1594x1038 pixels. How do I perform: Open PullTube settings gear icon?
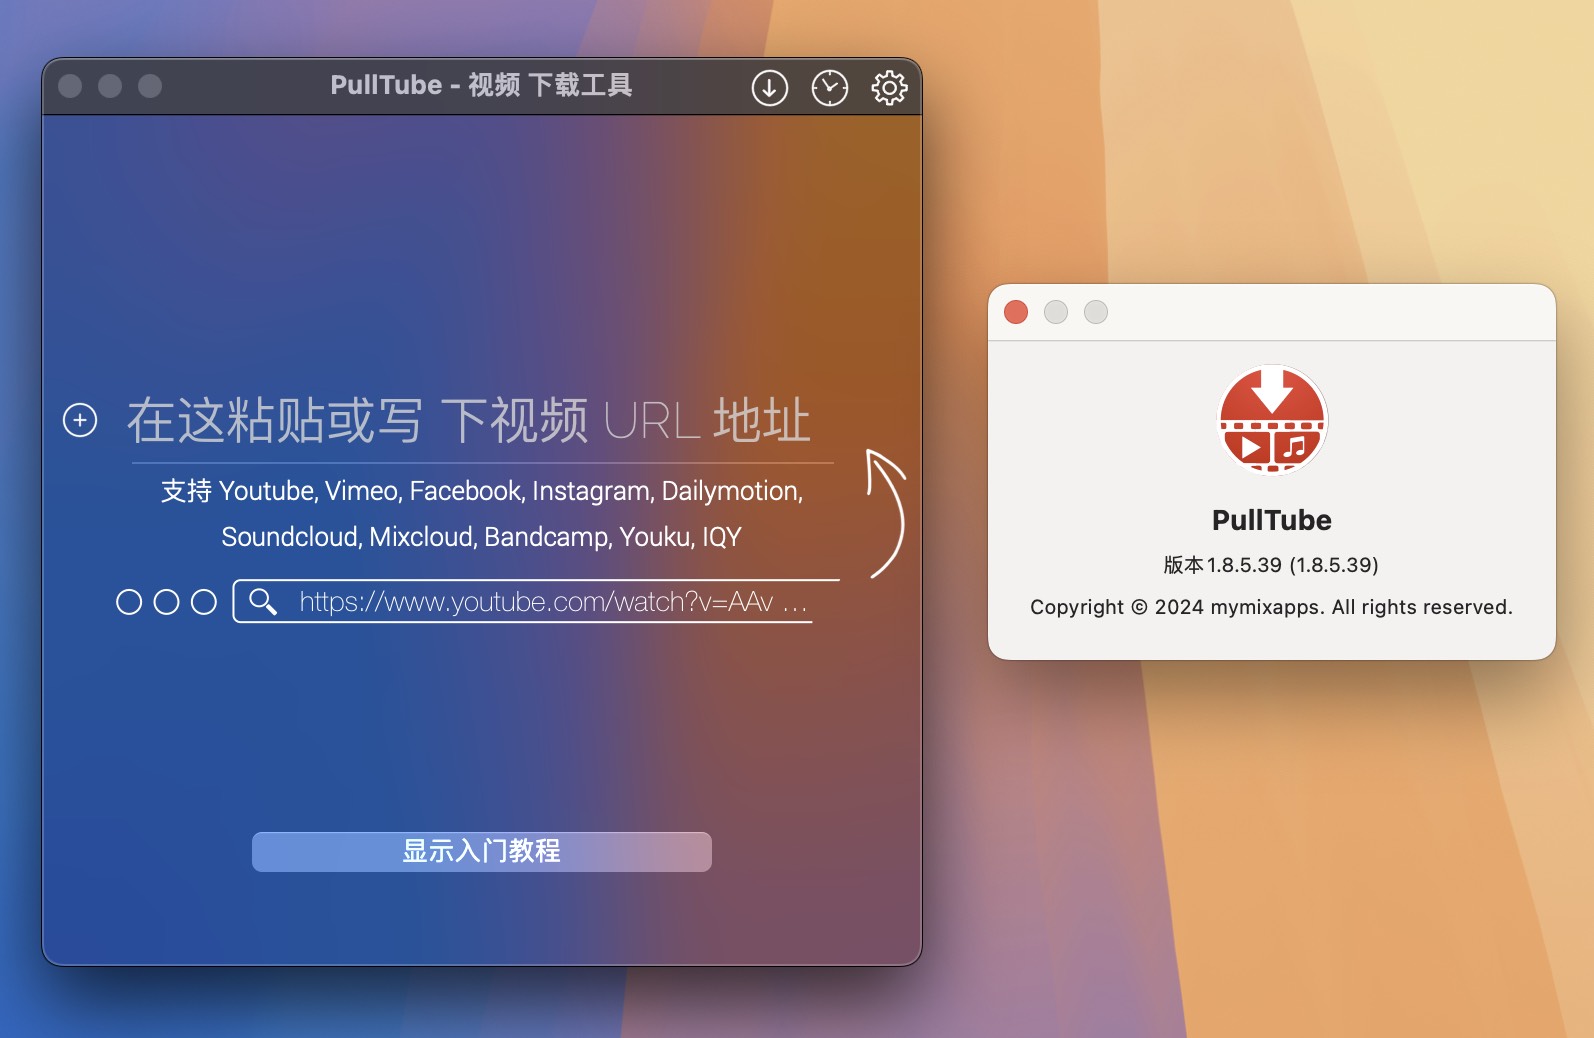tap(889, 88)
